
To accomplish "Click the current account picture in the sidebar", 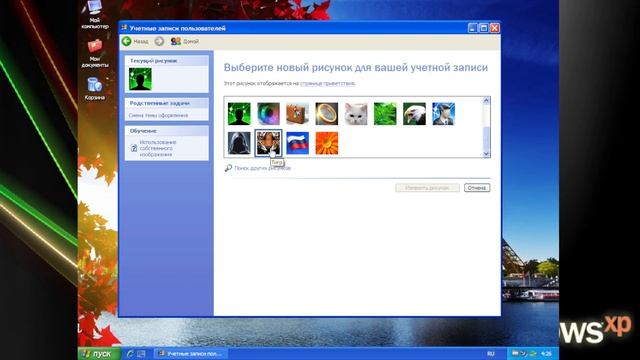I will click(x=140, y=79).
